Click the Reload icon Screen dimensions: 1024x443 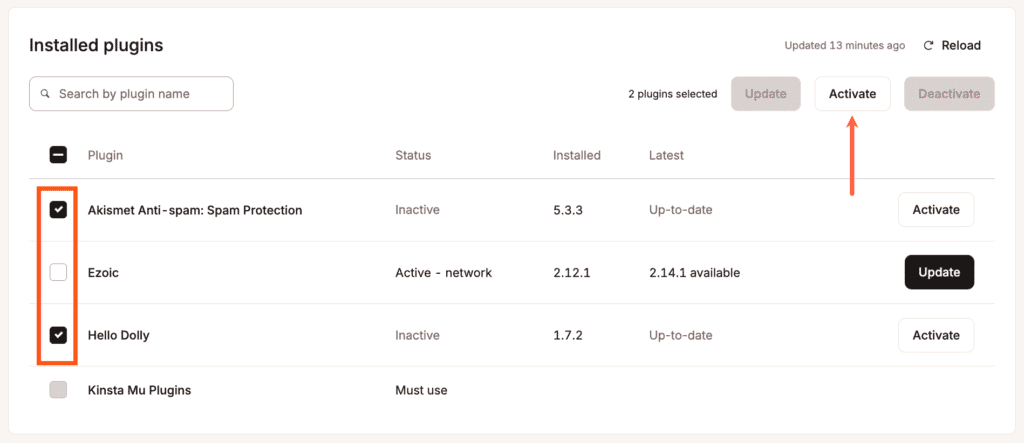(x=928, y=46)
